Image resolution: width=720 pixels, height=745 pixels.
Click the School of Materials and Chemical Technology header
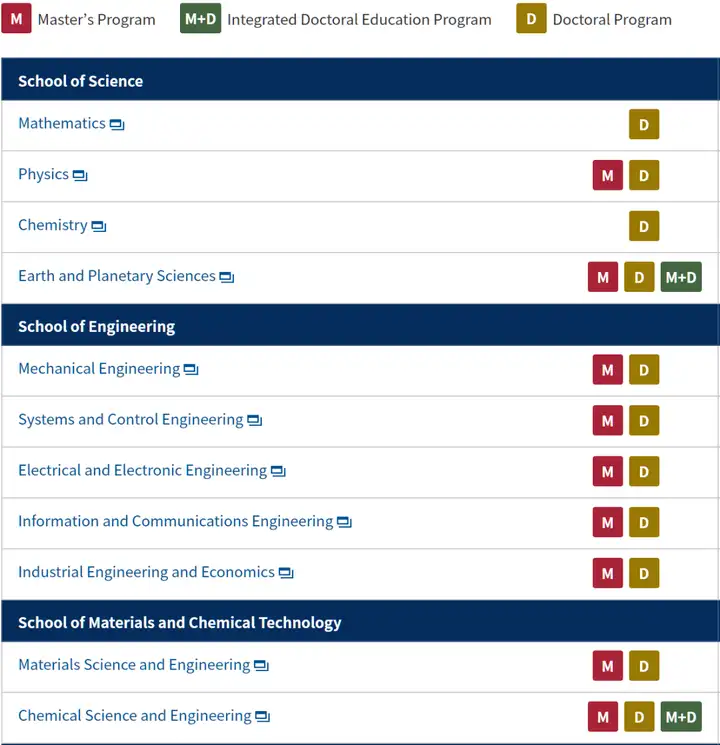click(360, 621)
